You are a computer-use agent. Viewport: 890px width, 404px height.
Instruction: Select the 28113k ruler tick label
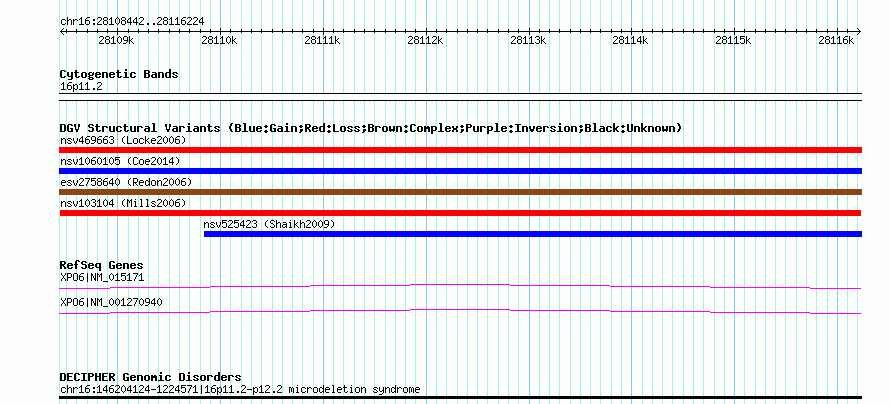pyautogui.click(x=528, y=40)
